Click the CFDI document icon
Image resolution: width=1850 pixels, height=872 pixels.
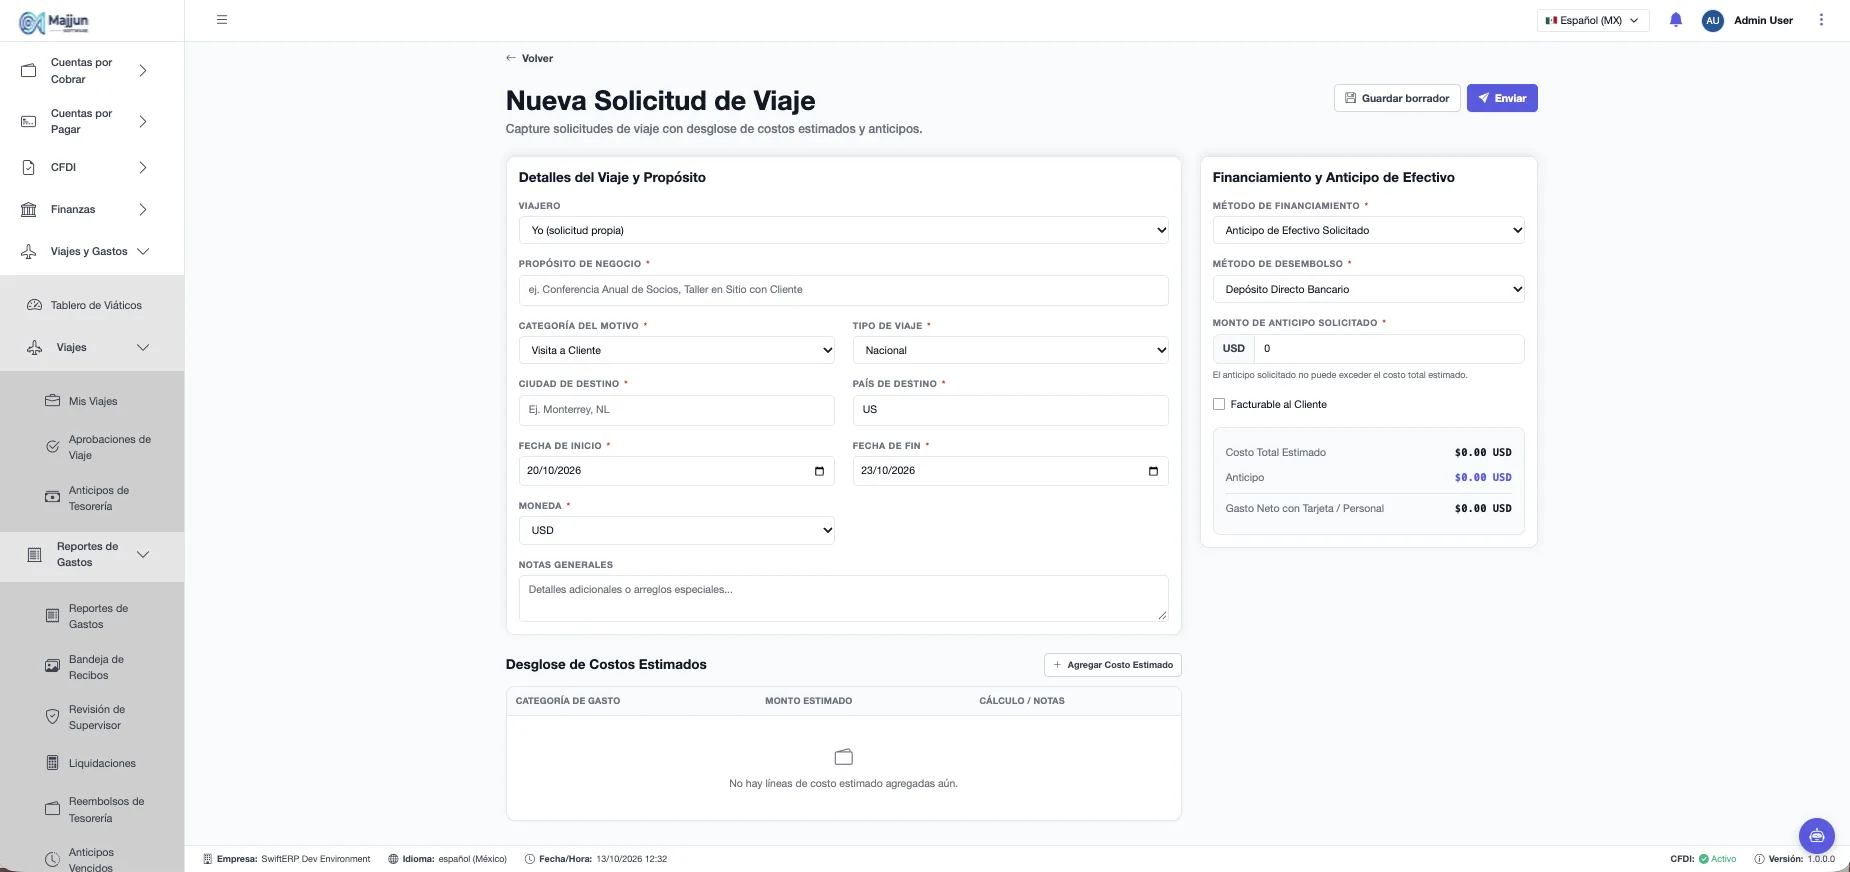pos(29,167)
